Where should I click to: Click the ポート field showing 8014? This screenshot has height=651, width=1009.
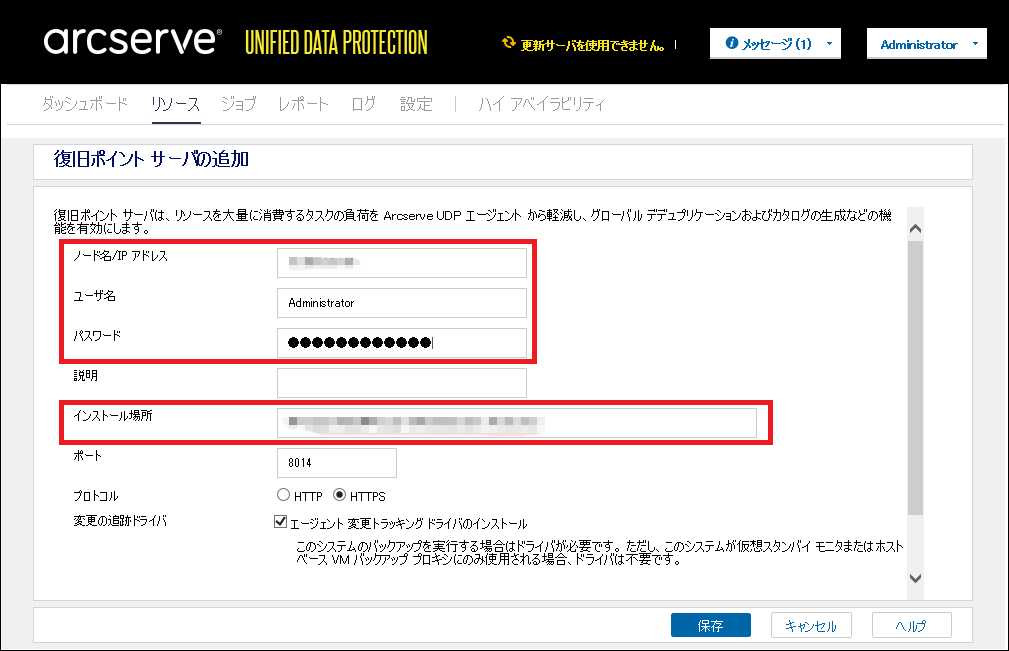point(337,463)
